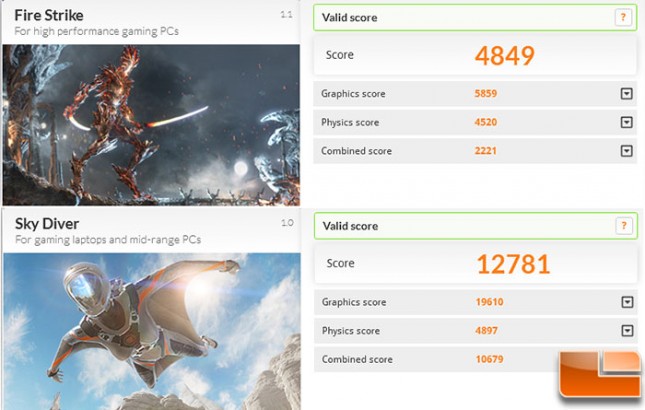Expand Fire Strike Combined score details
The width and height of the screenshot is (645, 410).
(626, 151)
